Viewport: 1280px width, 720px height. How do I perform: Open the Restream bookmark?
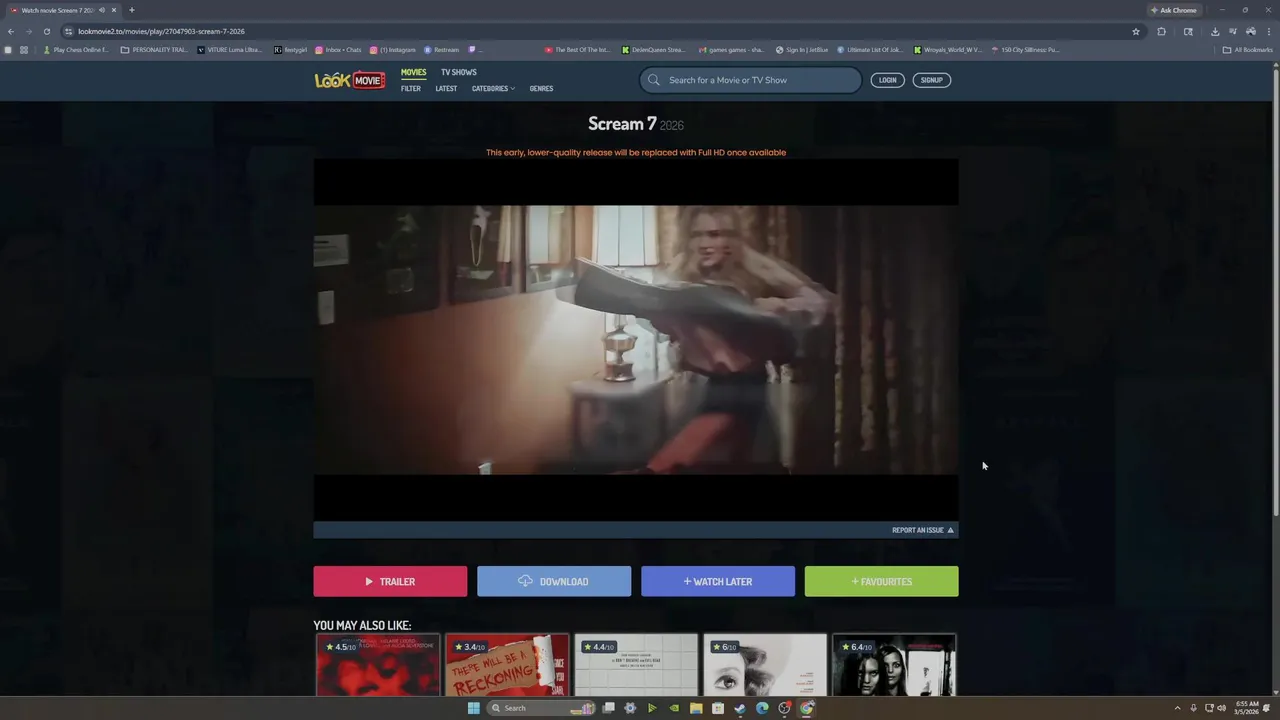pos(441,50)
